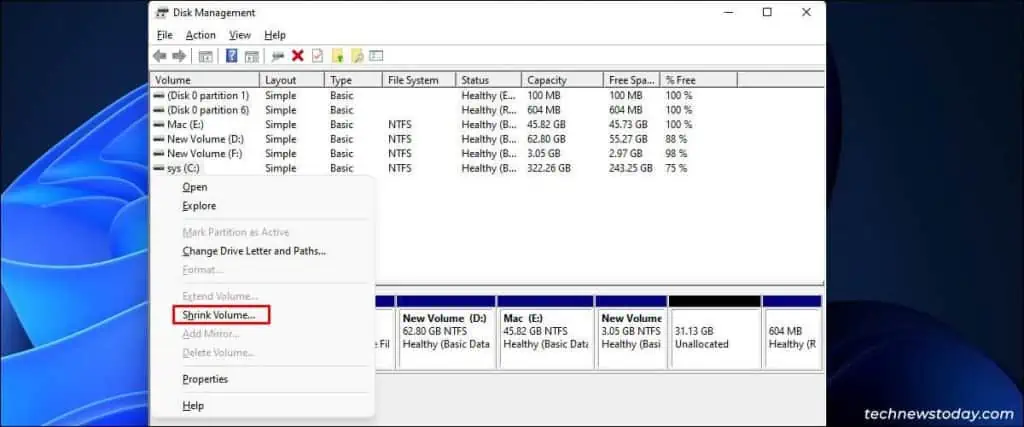Click NTFS cell in the sys (C:) row
Screen dimensions: 1024x427
click(x=400, y=168)
